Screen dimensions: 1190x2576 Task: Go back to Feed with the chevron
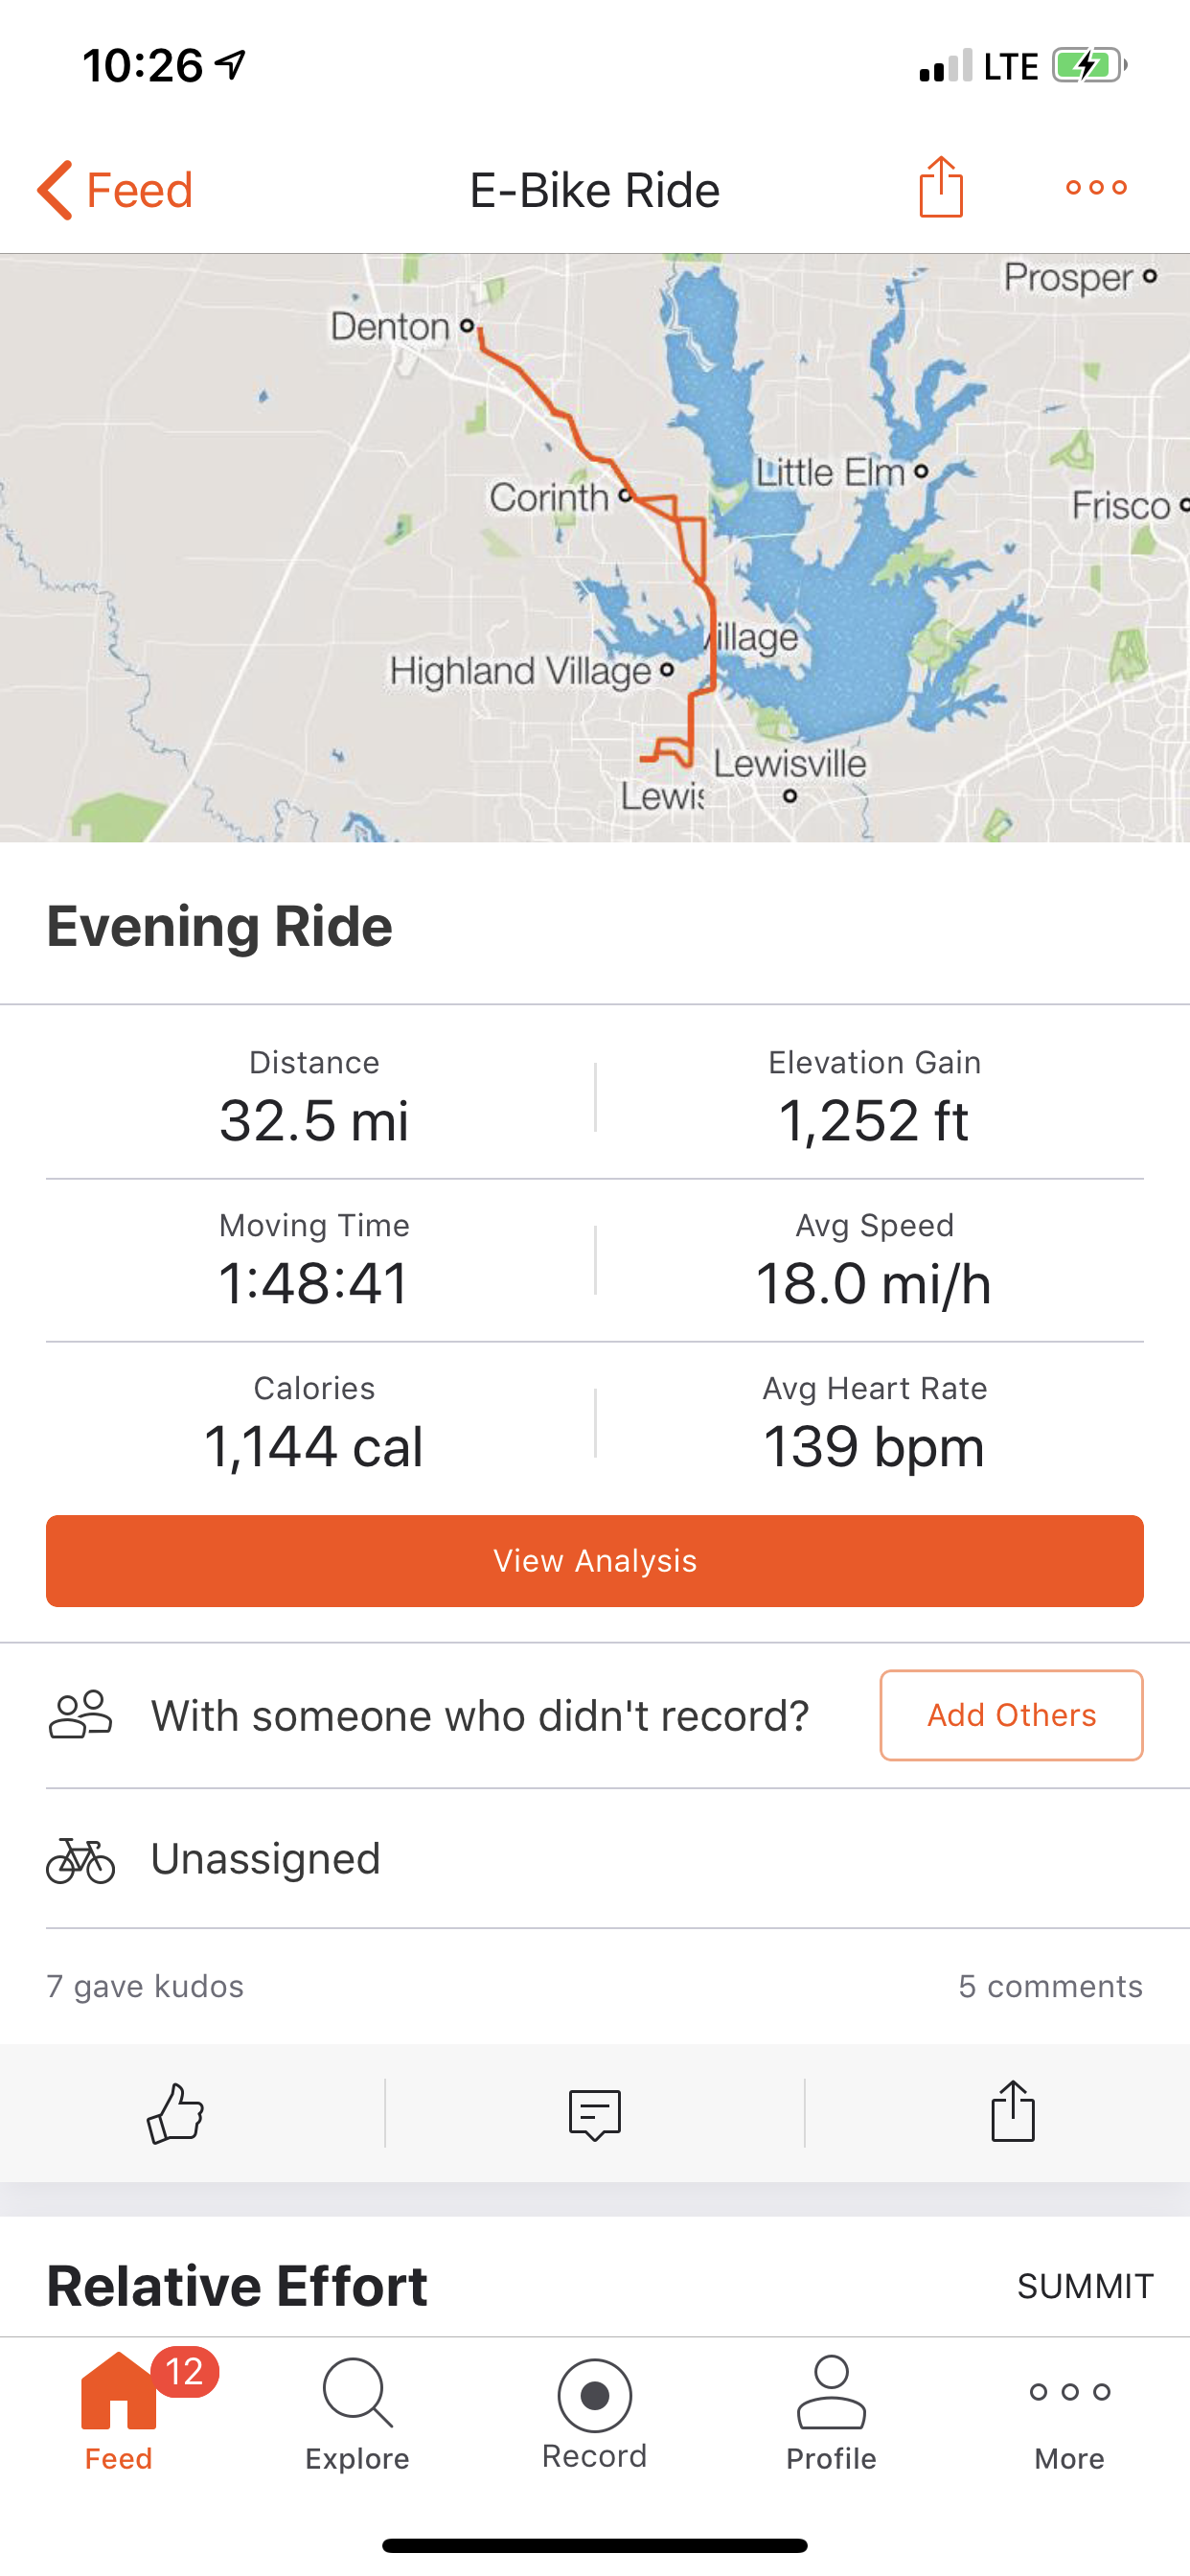click(x=55, y=189)
